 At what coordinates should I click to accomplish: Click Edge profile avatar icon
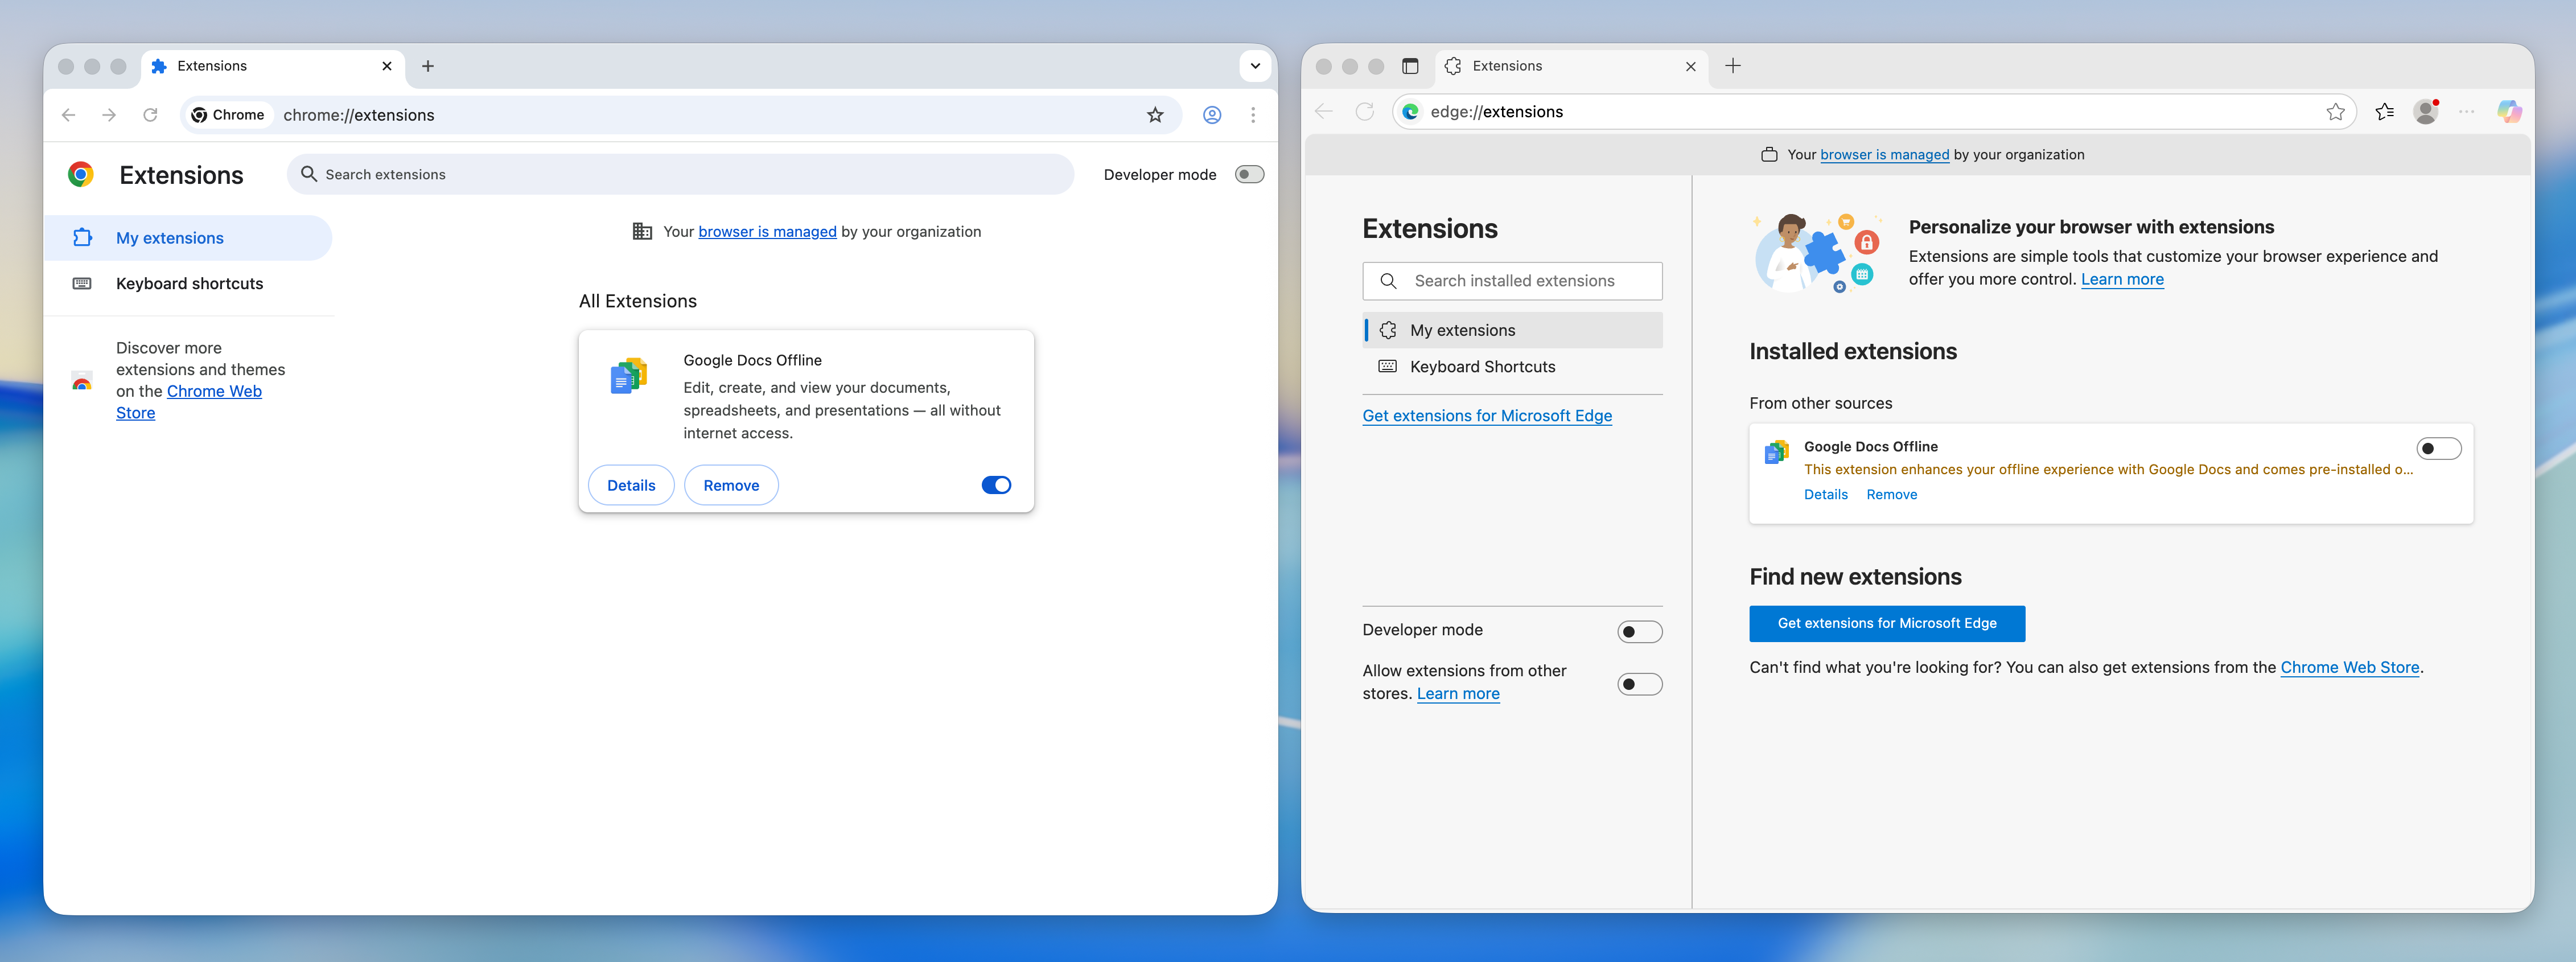coord(2425,112)
